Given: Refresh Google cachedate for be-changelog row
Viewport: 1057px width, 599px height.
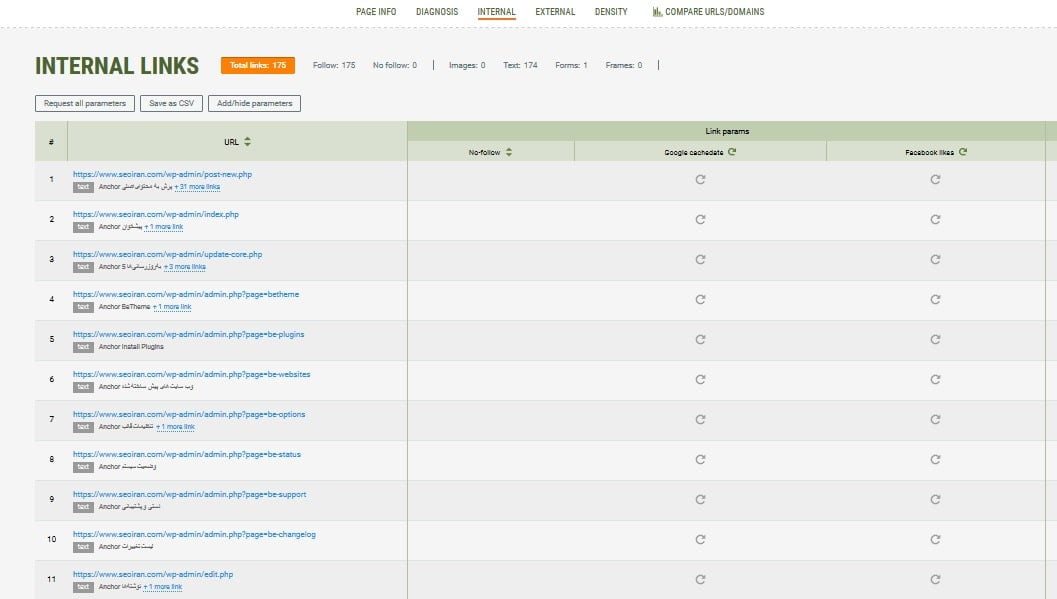Looking at the screenshot, I should 700,539.
